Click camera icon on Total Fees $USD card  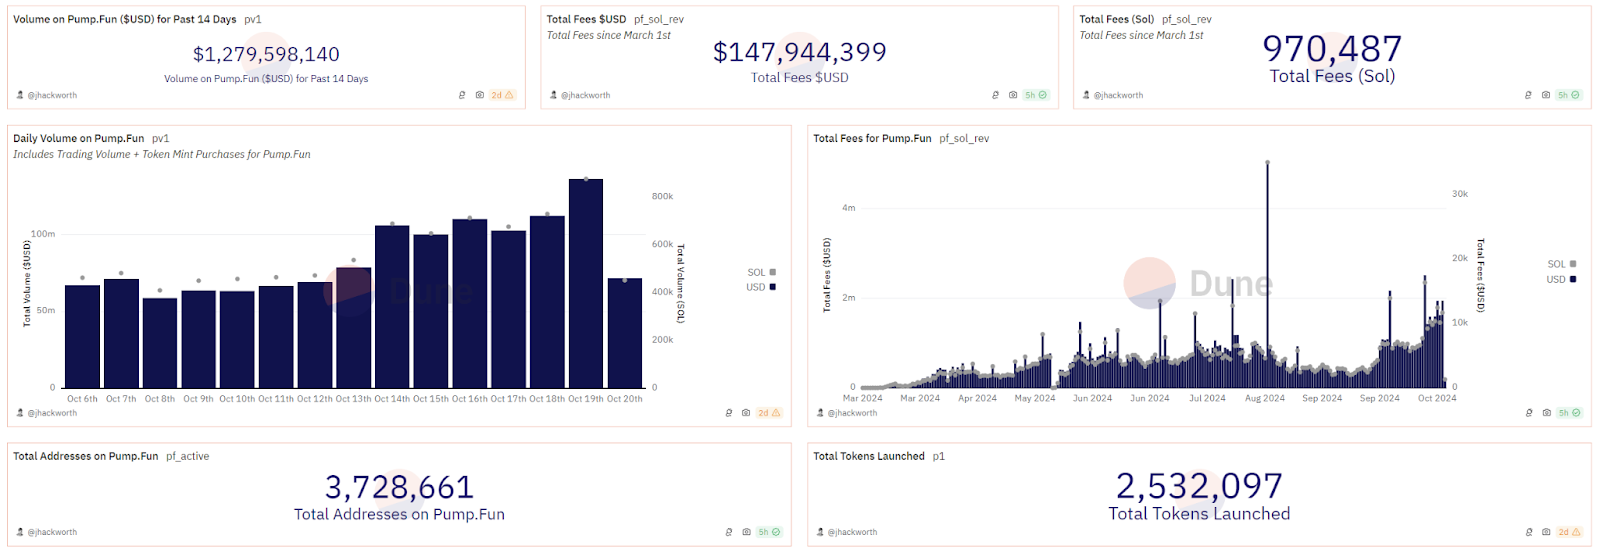1013,95
